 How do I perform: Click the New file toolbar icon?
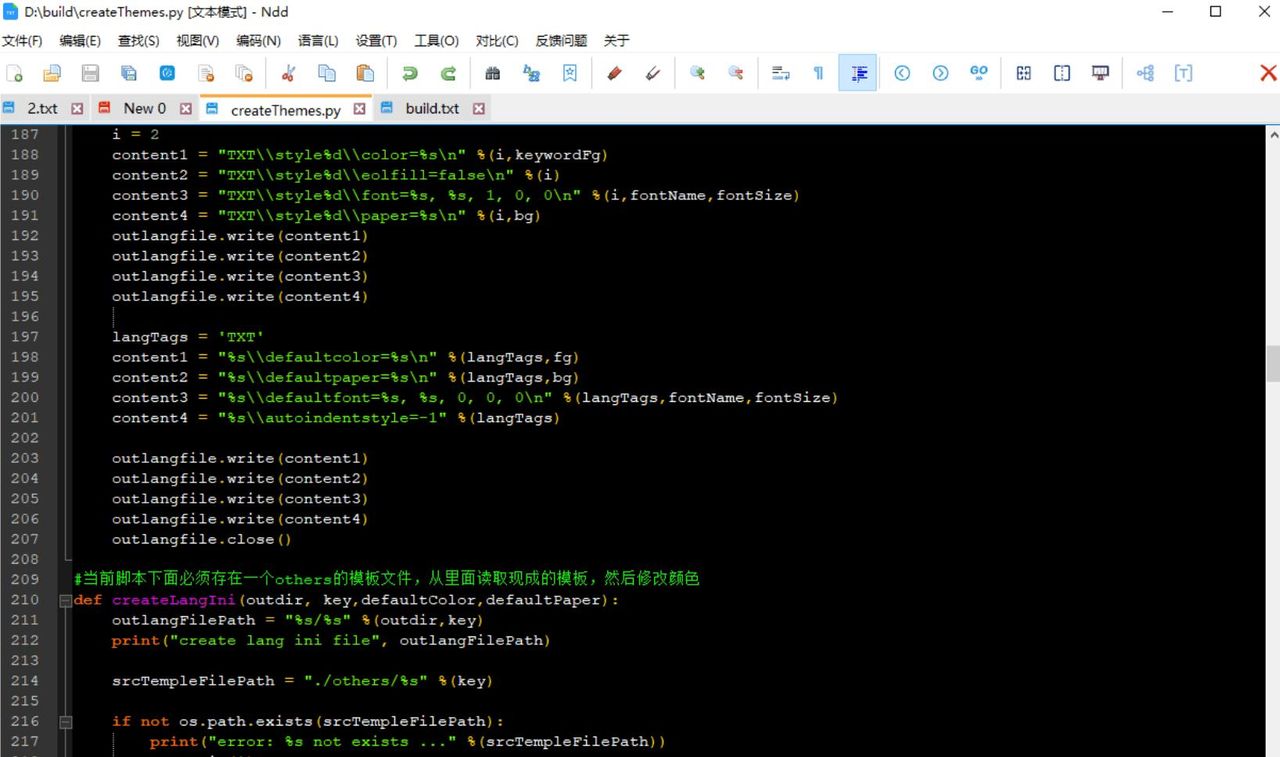coord(15,73)
